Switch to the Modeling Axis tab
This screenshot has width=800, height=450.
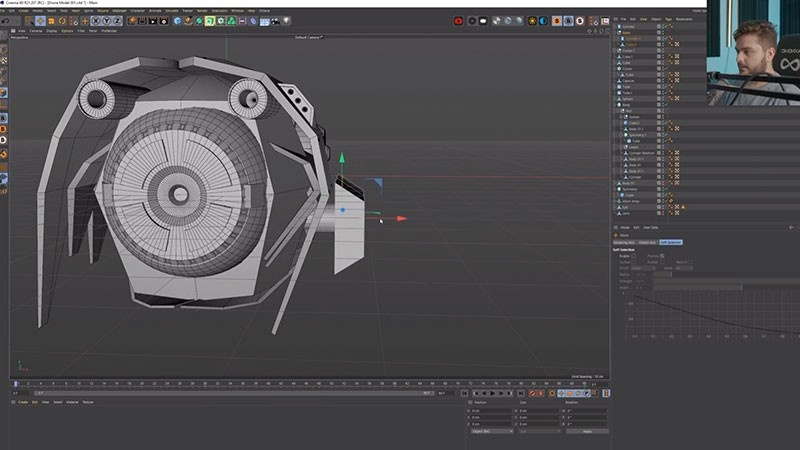coord(623,242)
